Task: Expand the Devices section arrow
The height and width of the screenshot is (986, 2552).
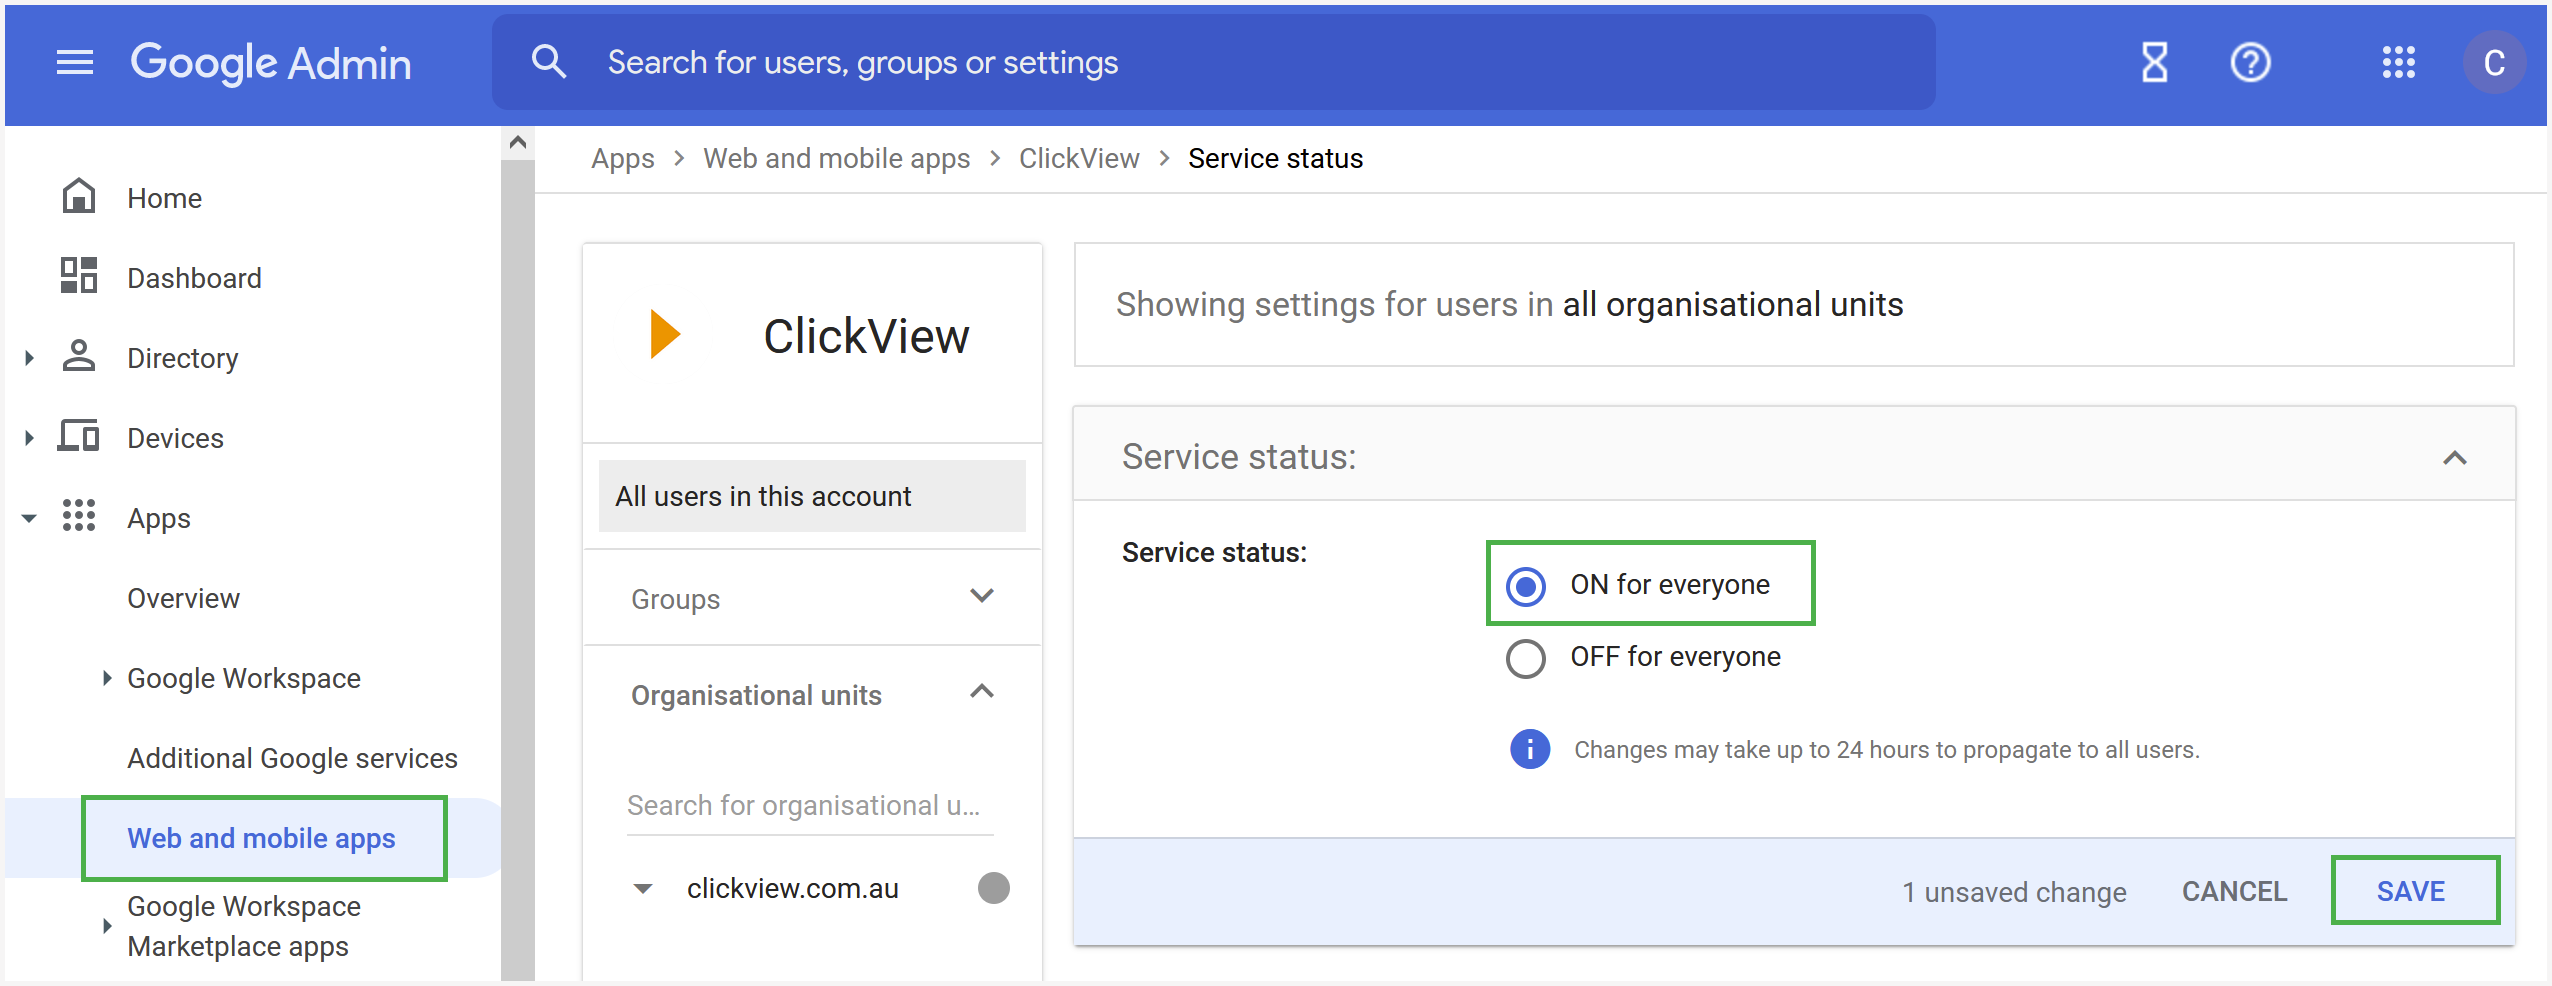Action: (29, 438)
